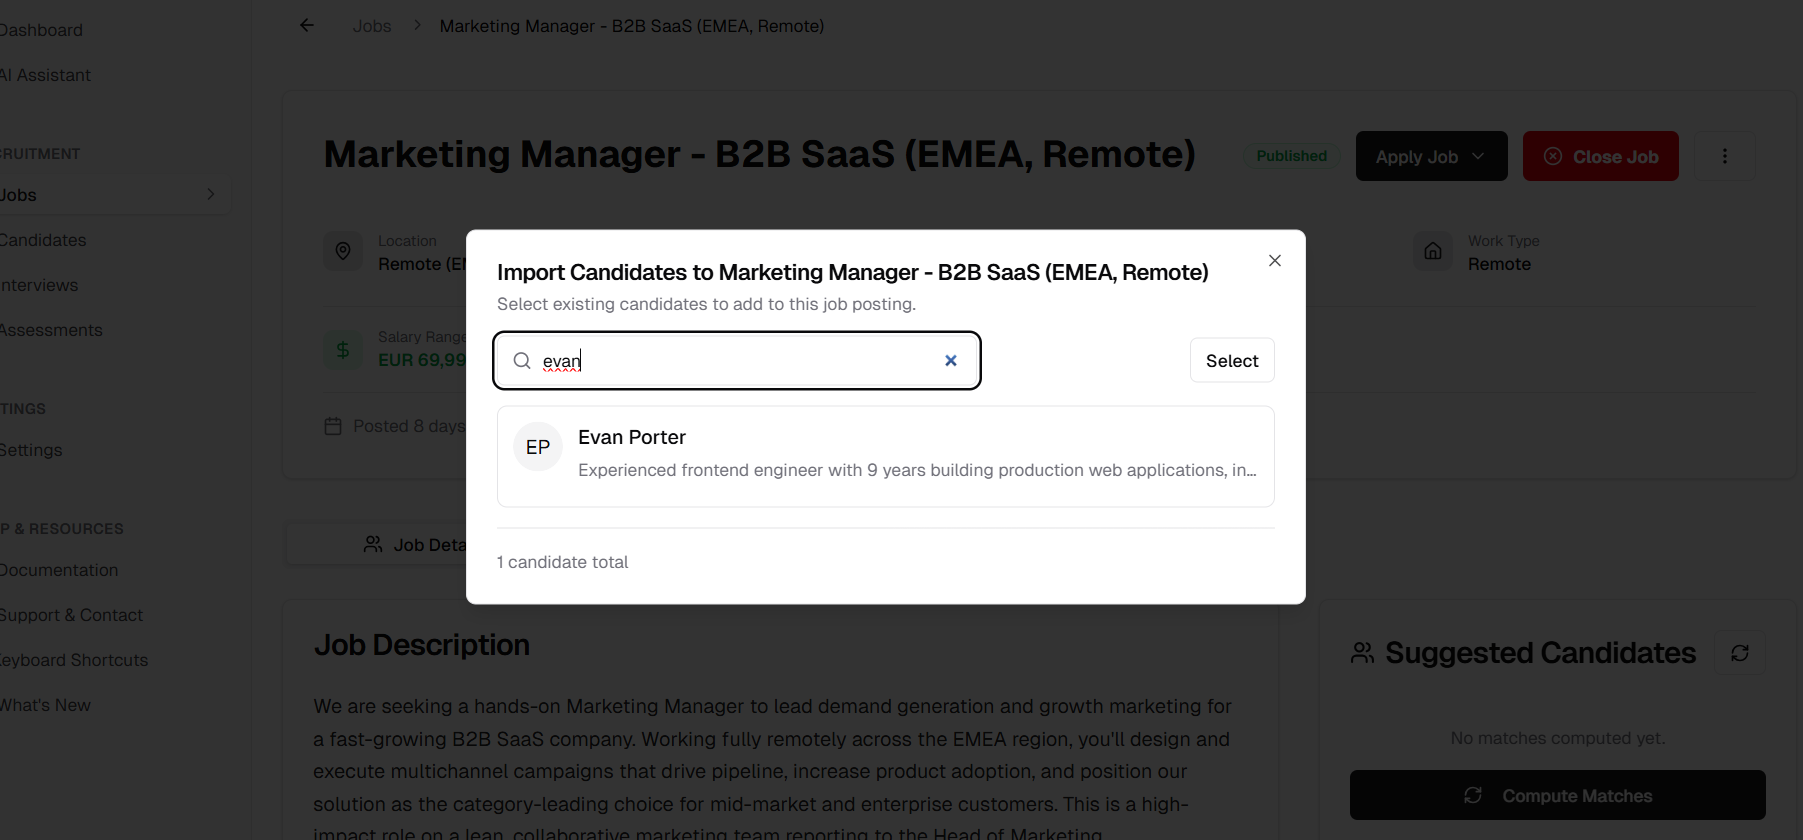
Task: Refresh suggested candidates with the reload icon
Action: point(1739,653)
